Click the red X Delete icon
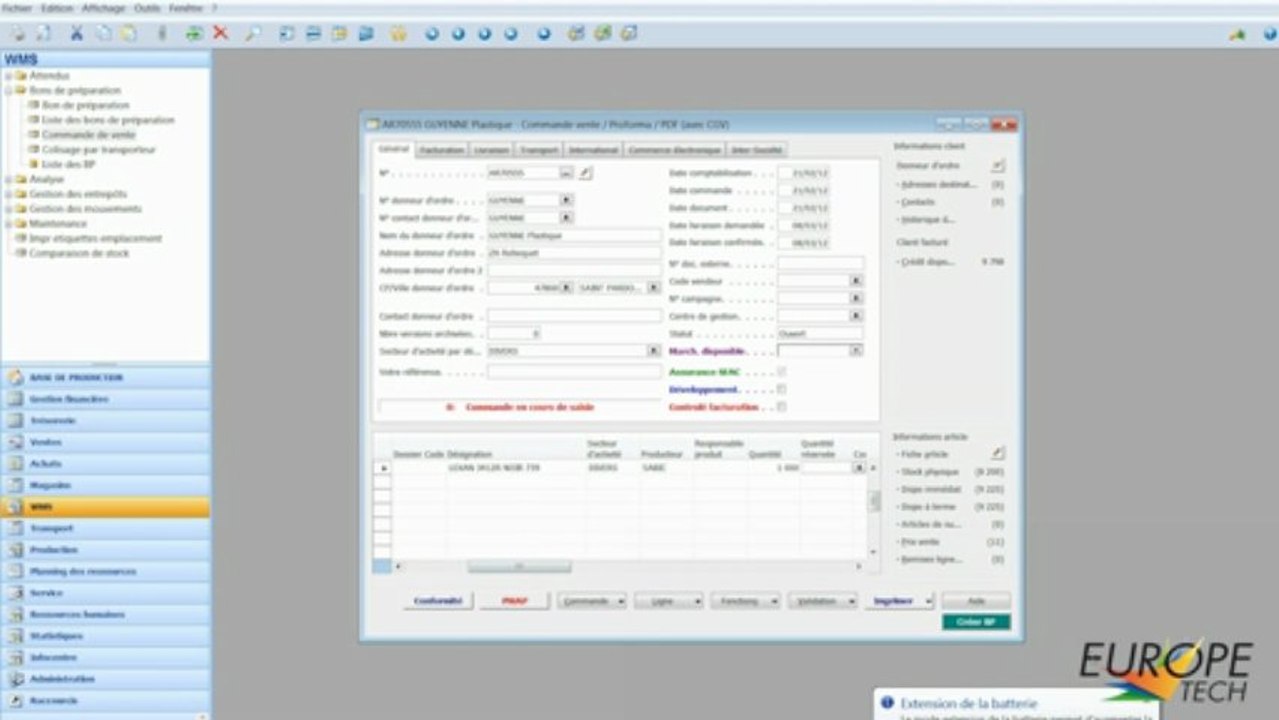This screenshot has width=1279, height=720. [221, 33]
